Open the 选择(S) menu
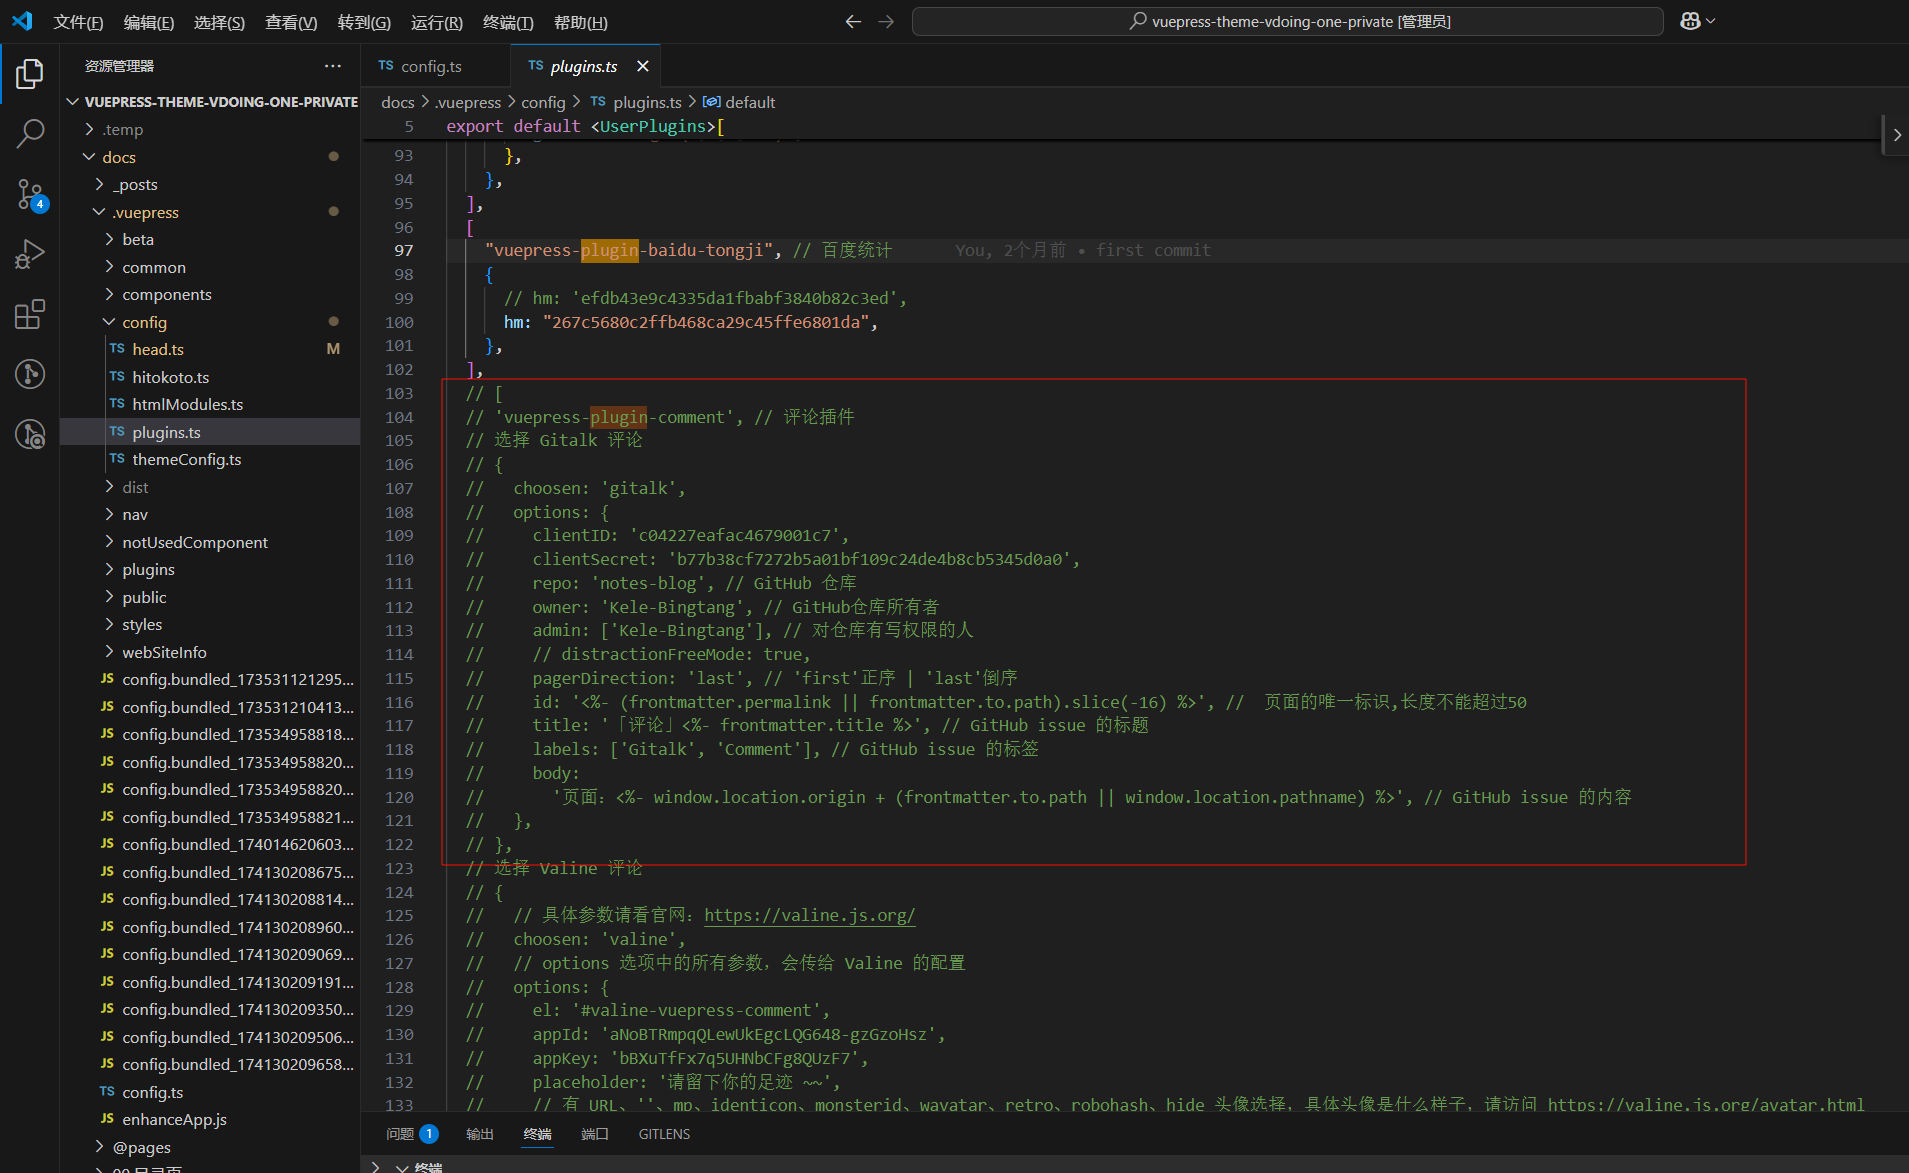This screenshot has height=1173, width=1909. 219,22
